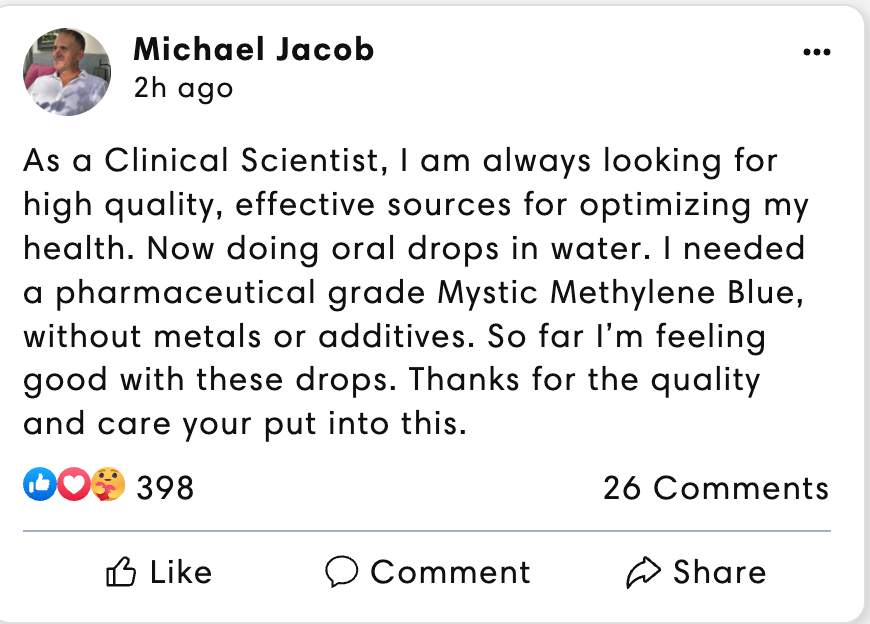This screenshot has width=870, height=624.
Task: Click the horizontal divider line above action buttons
Action: 427,531
